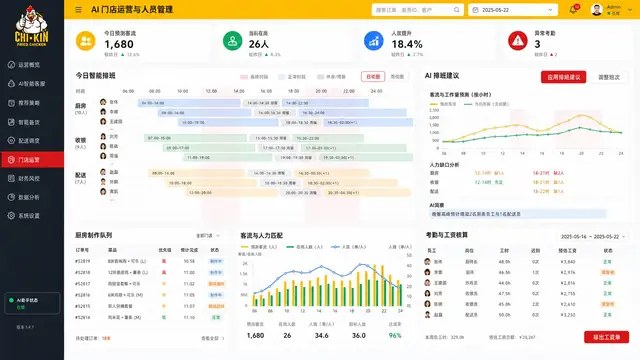
Task: Open order #52814 in kitchen queue
Action: point(149,317)
